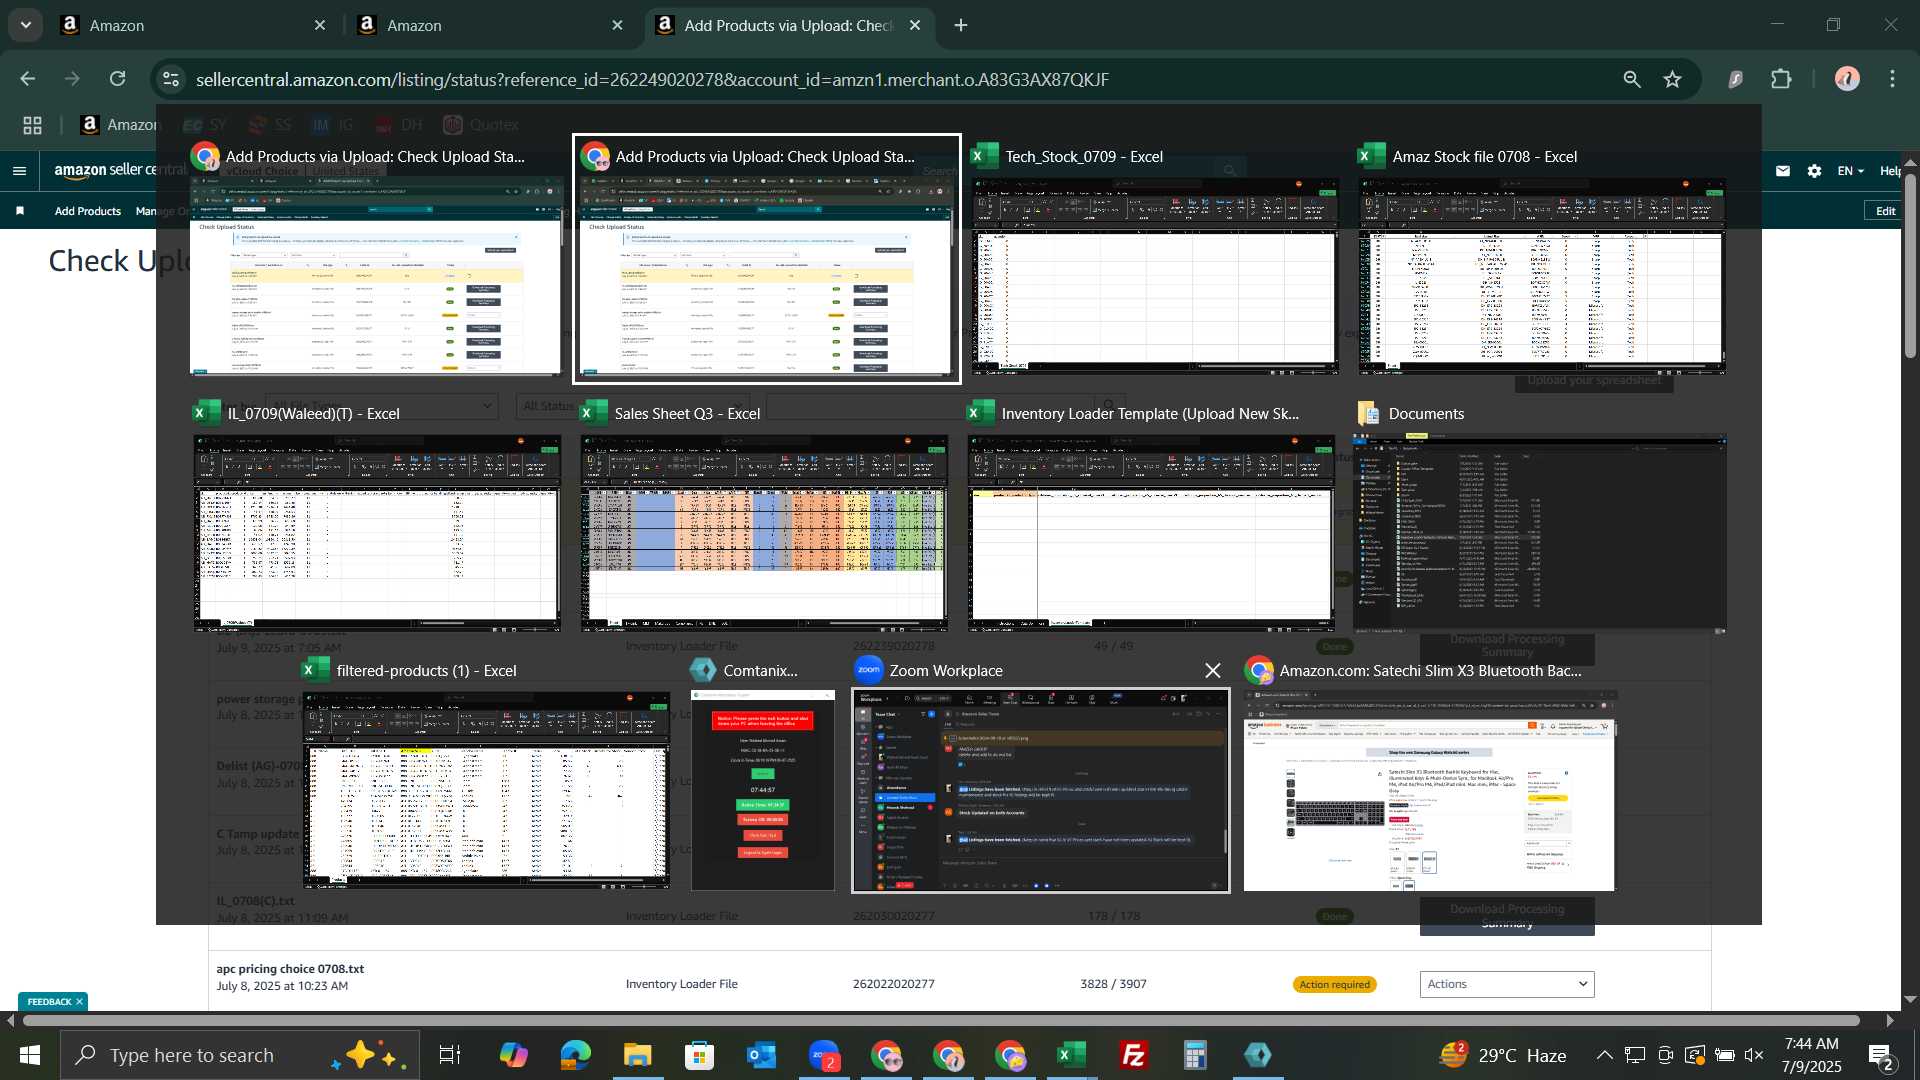Open Actions dropdown for apc pricing choice
Screen dimensions: 1920x1080
pos(1507,984)
